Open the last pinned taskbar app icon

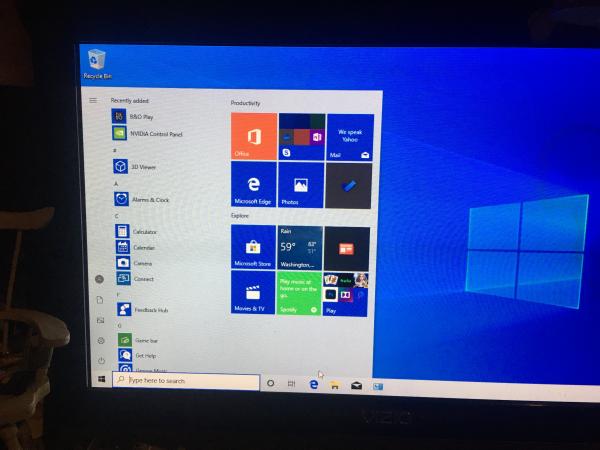(x=378, y=386)
